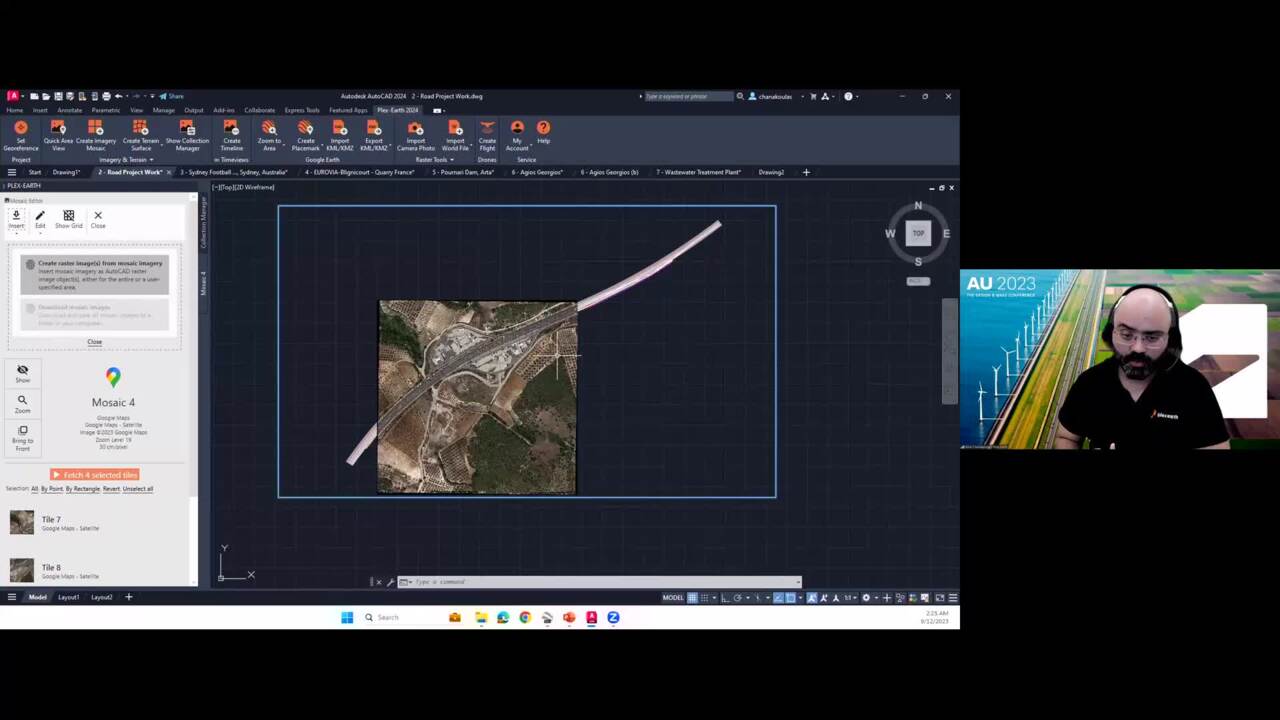Toggle snap mode in status bar
Viewport: 1280px width, 720px height.
tap(704, 598)
